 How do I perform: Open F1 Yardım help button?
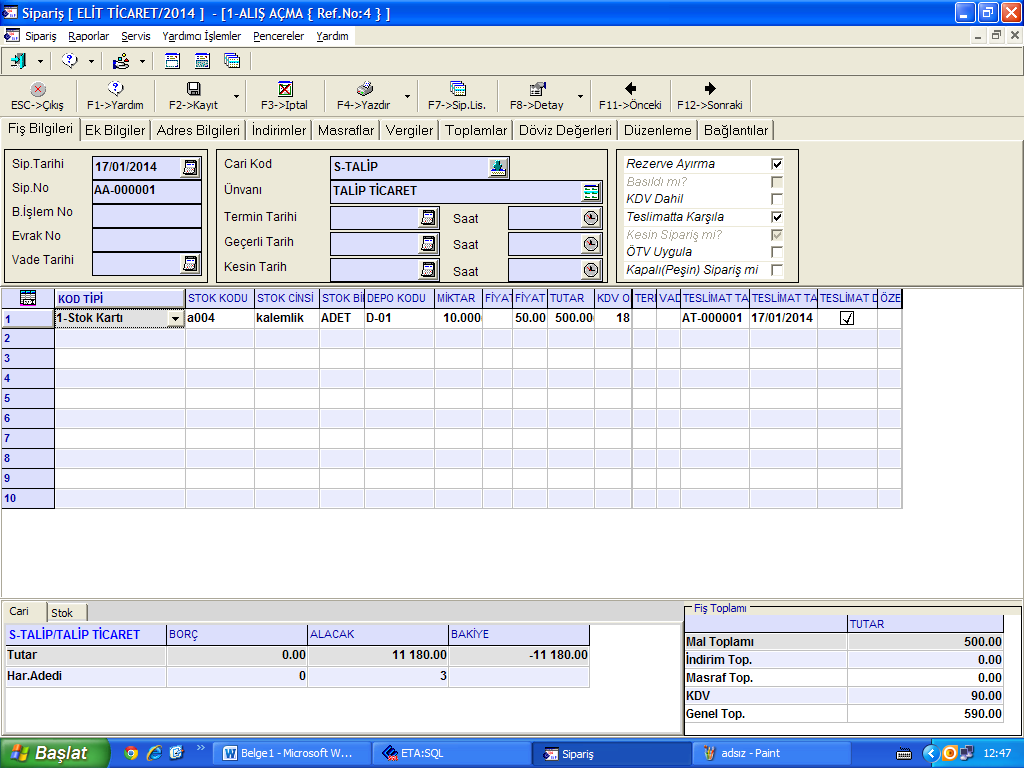[x=115, y=96]
